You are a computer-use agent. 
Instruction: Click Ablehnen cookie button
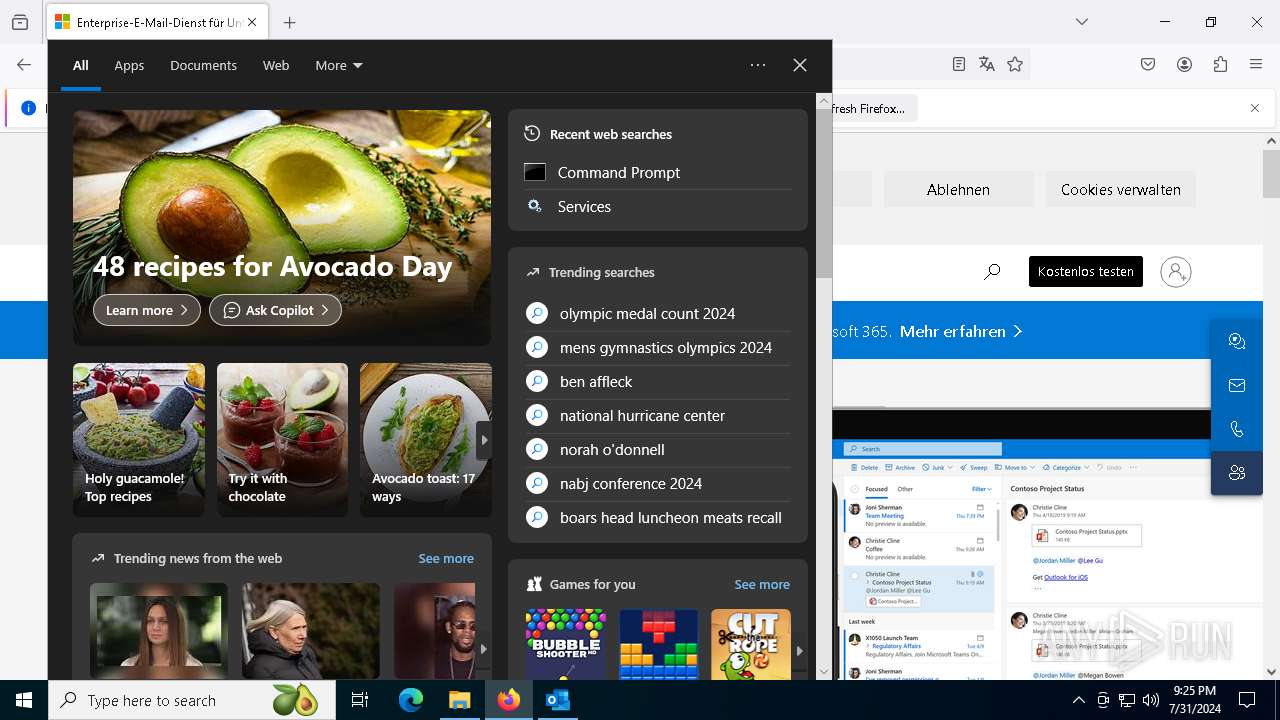tap(958, 189)
